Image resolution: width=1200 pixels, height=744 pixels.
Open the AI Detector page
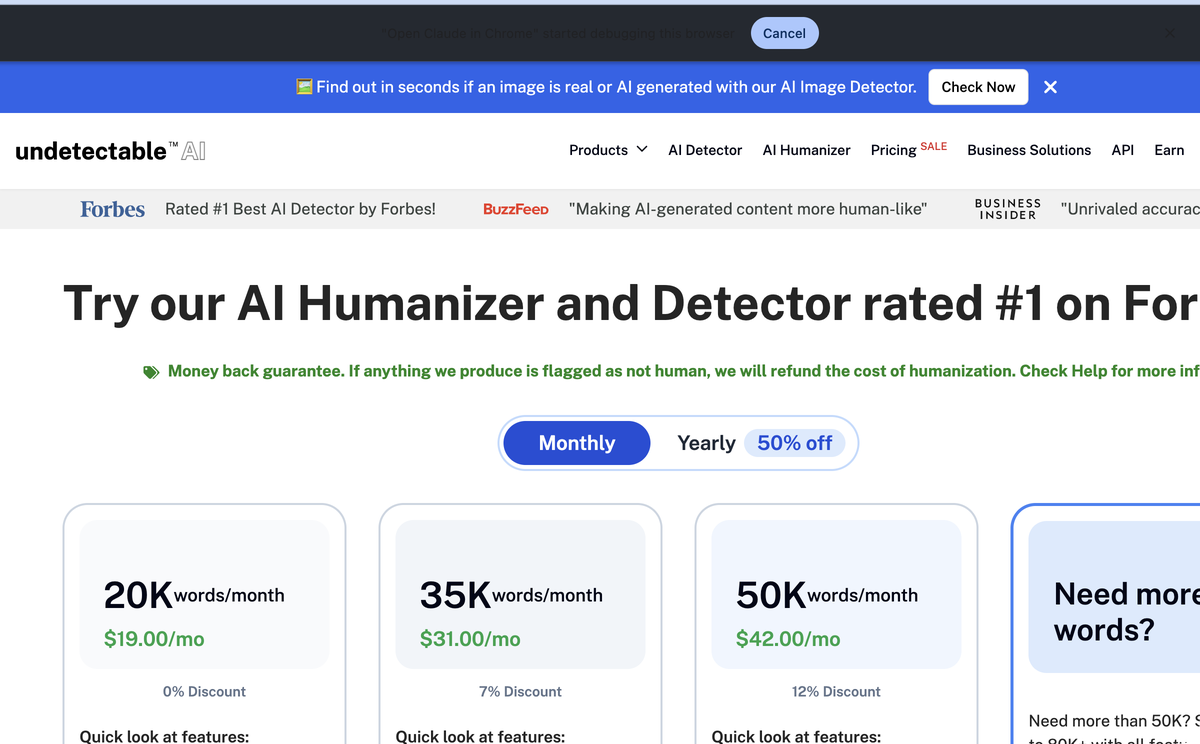coord(705,150)
